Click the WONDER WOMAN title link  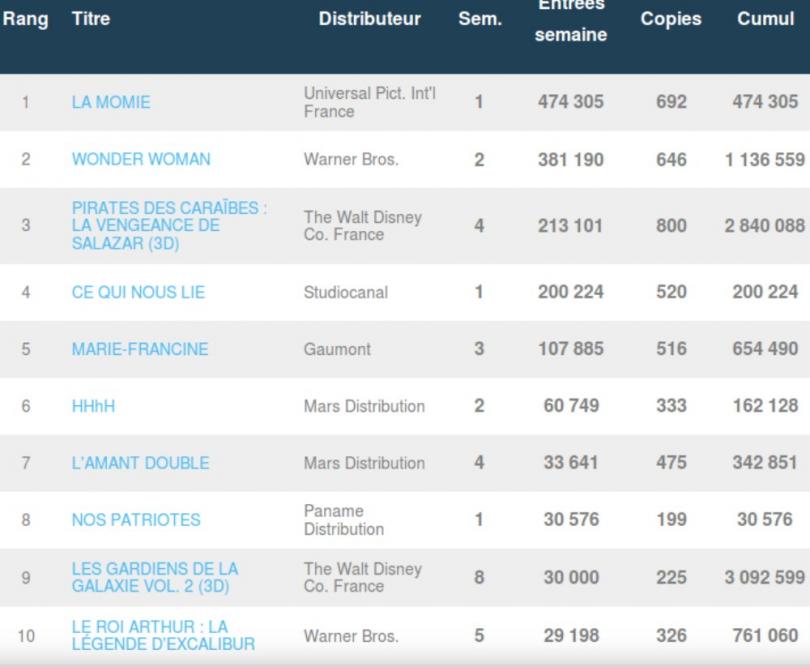141,159
